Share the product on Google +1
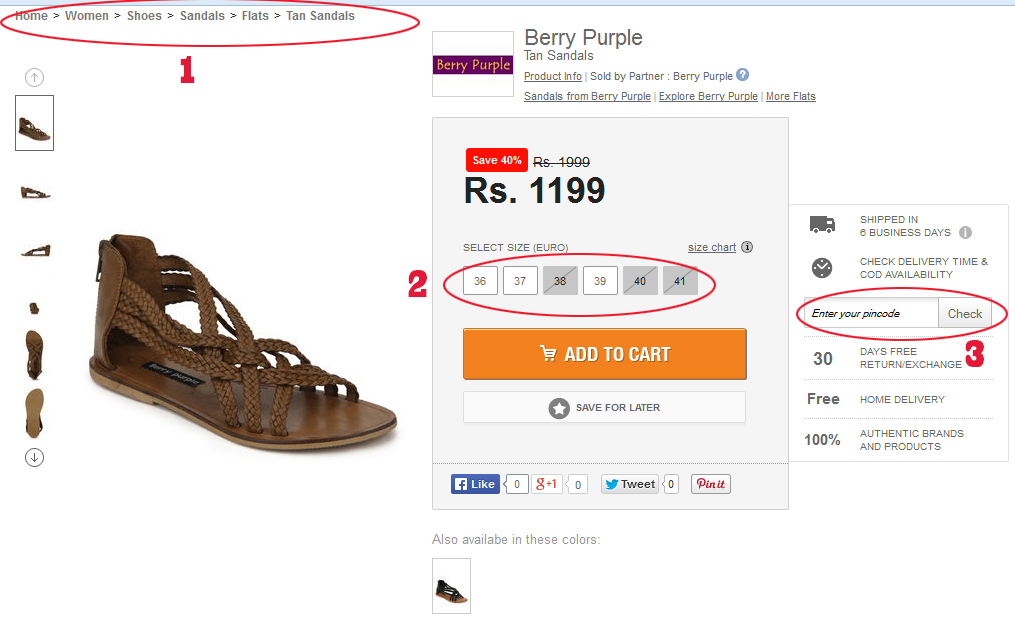Screen dimensions: 1015x627 pyautogui.click(x=547, y=484)
